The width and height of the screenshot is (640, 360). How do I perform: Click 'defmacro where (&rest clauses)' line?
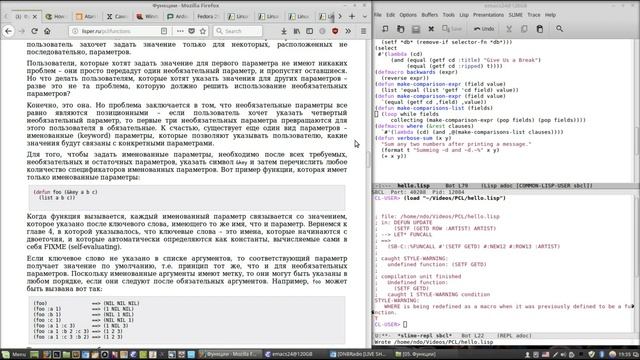pyautogui.click(x=424, y=126)
